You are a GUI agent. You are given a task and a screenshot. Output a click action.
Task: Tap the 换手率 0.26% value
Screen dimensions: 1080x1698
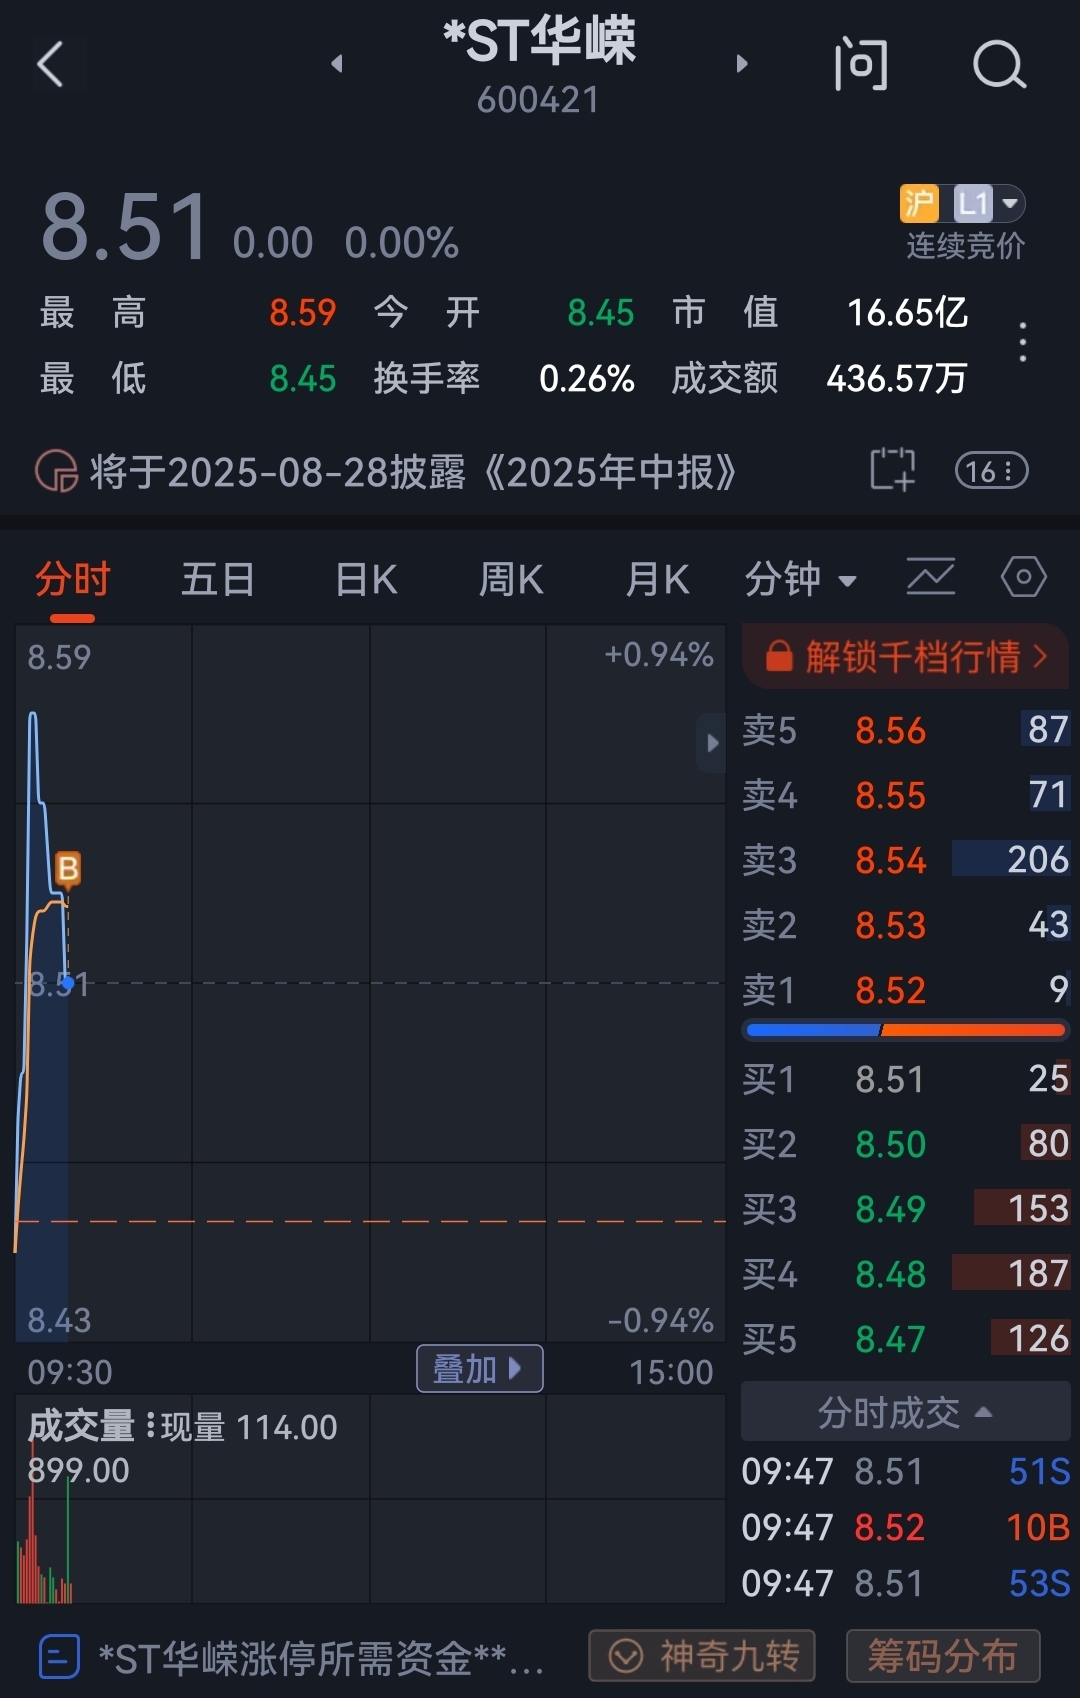point(587,379)
